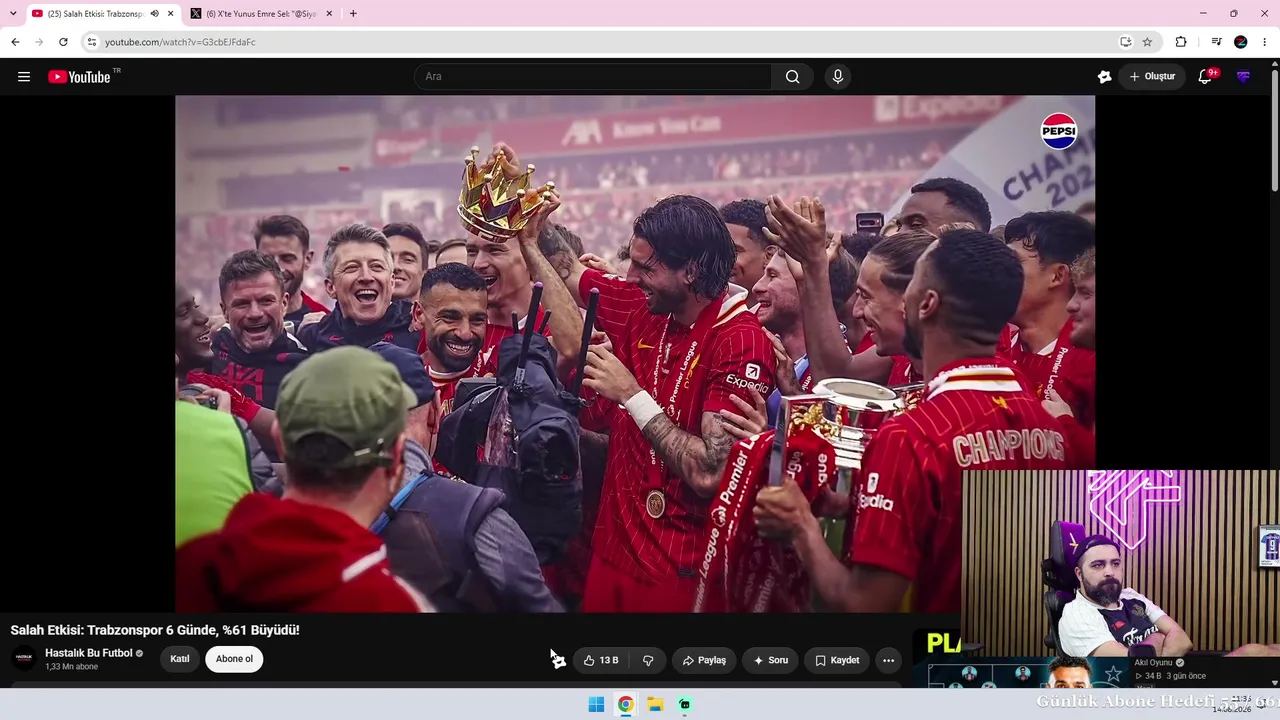
Task: Close the X'te Yunus Emre Sel tab
Action: [329, 14]
